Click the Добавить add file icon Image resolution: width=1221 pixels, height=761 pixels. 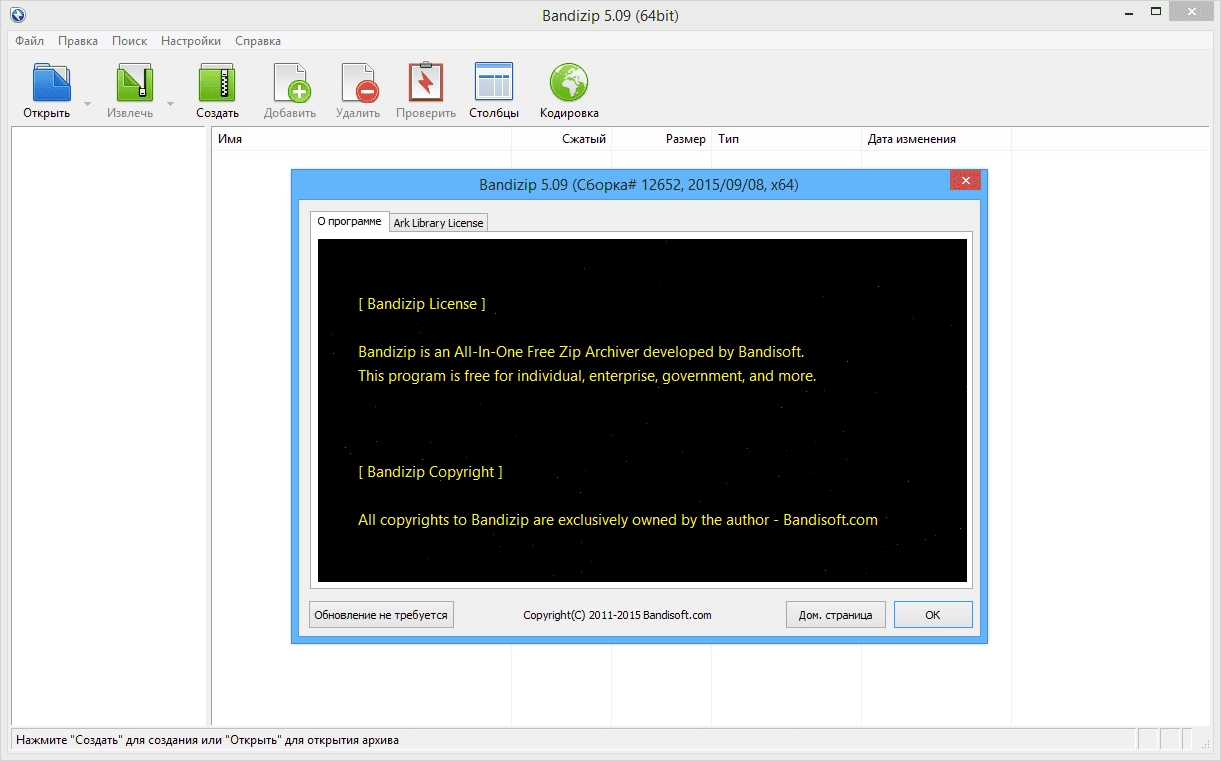click(x=290, y=83)
